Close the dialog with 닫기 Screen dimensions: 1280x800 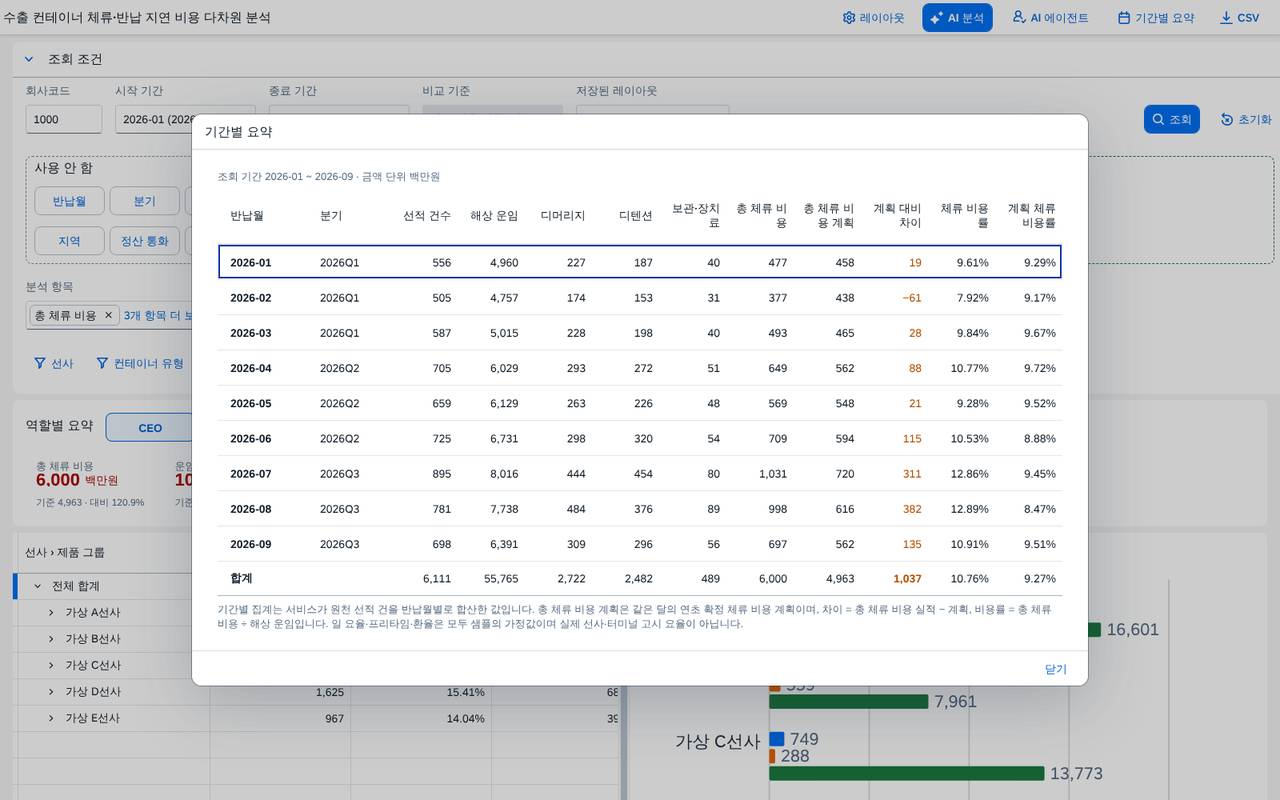[x=1056, y=669]
